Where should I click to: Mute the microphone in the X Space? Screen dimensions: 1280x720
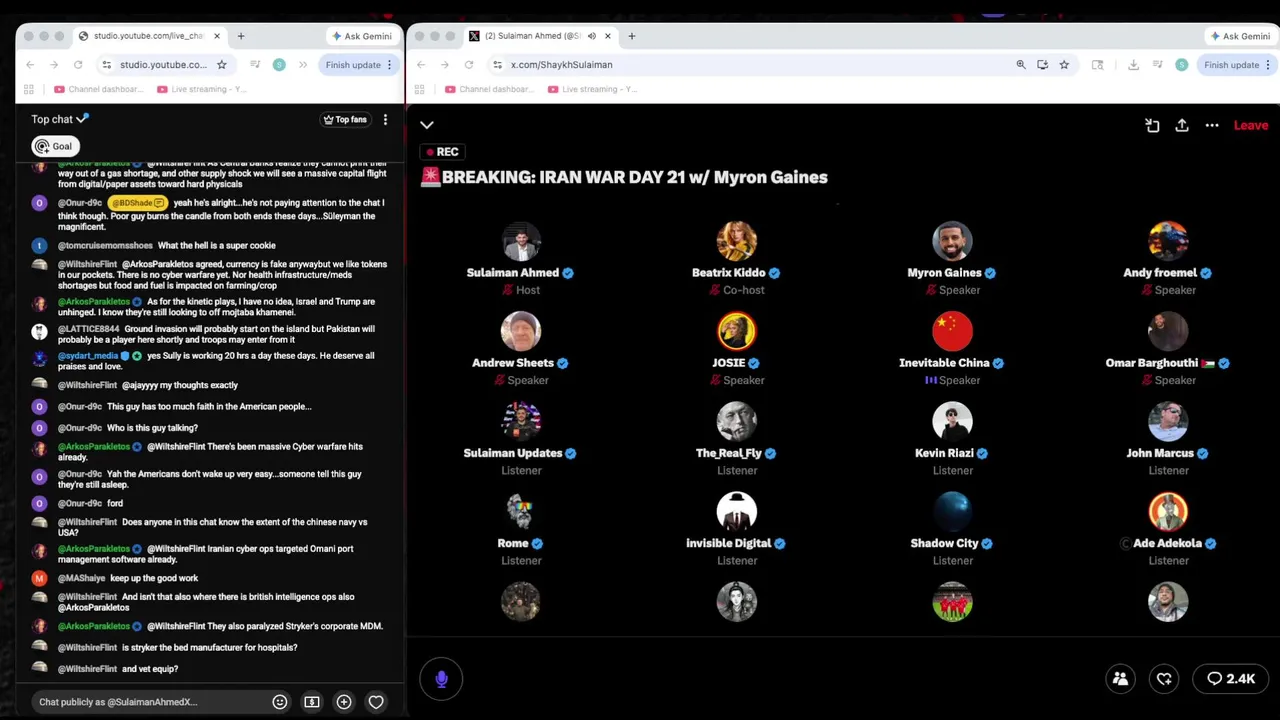tap(441, 679)
